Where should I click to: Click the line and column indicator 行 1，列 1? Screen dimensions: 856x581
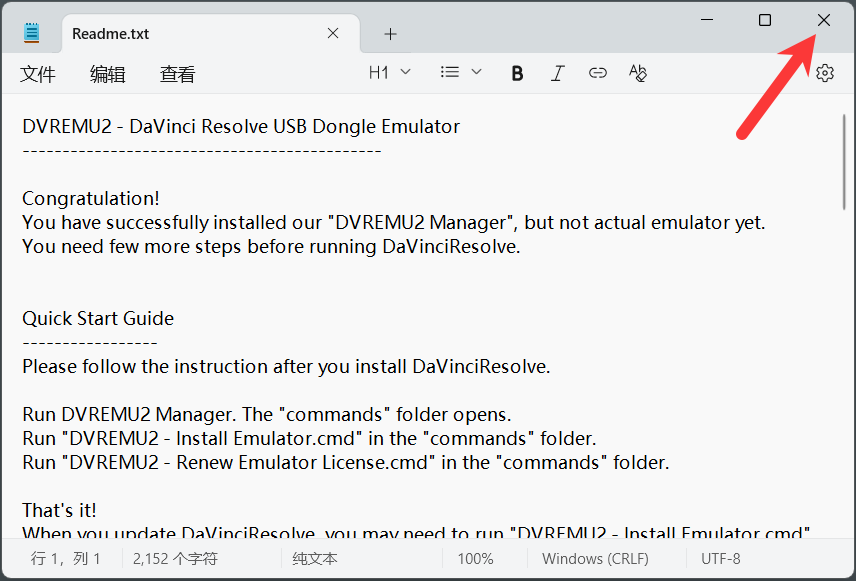tap(66, 559)
